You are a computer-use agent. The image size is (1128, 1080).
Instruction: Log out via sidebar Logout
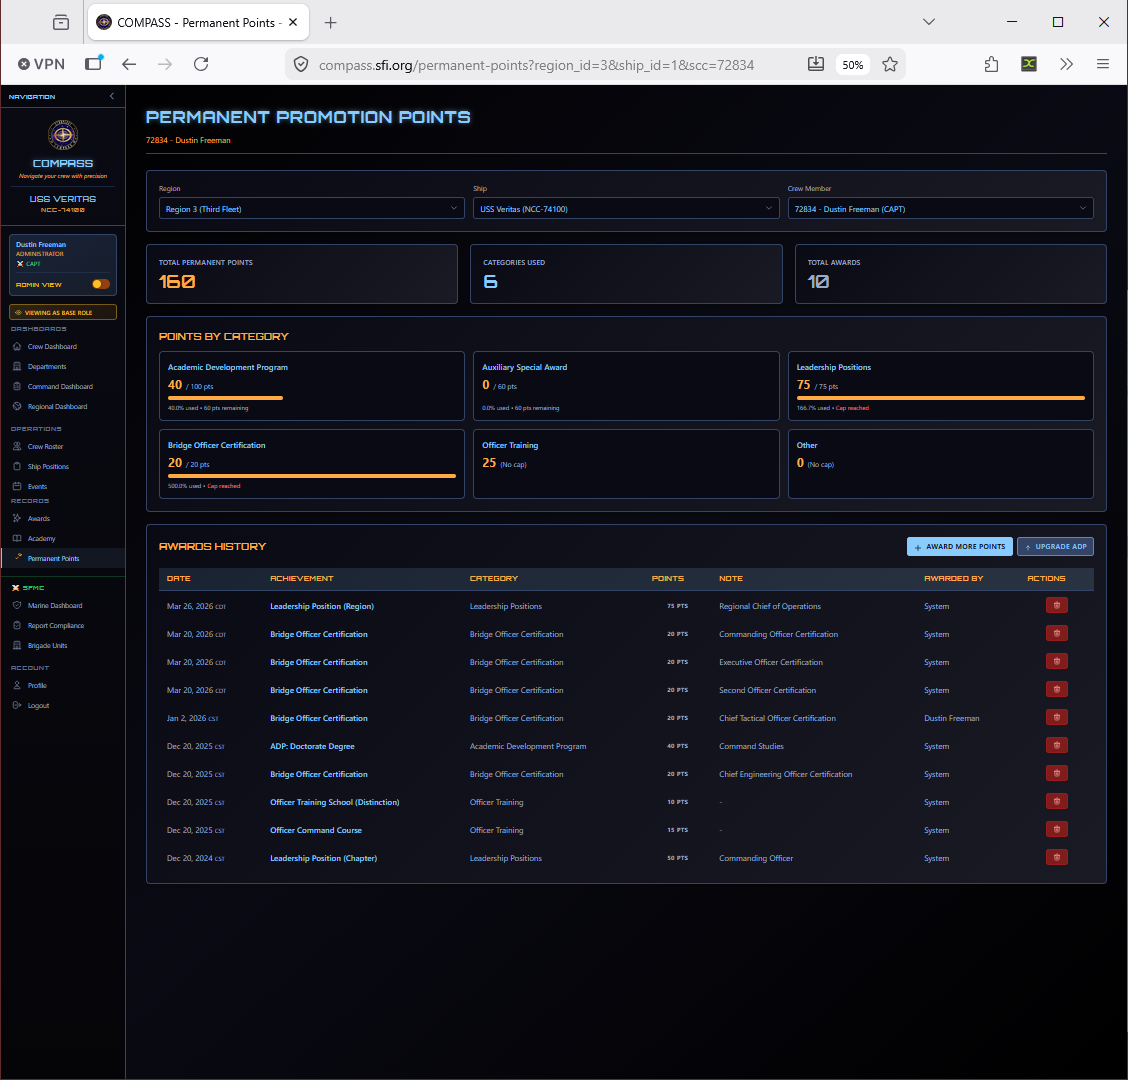click(x=38, y=706)
